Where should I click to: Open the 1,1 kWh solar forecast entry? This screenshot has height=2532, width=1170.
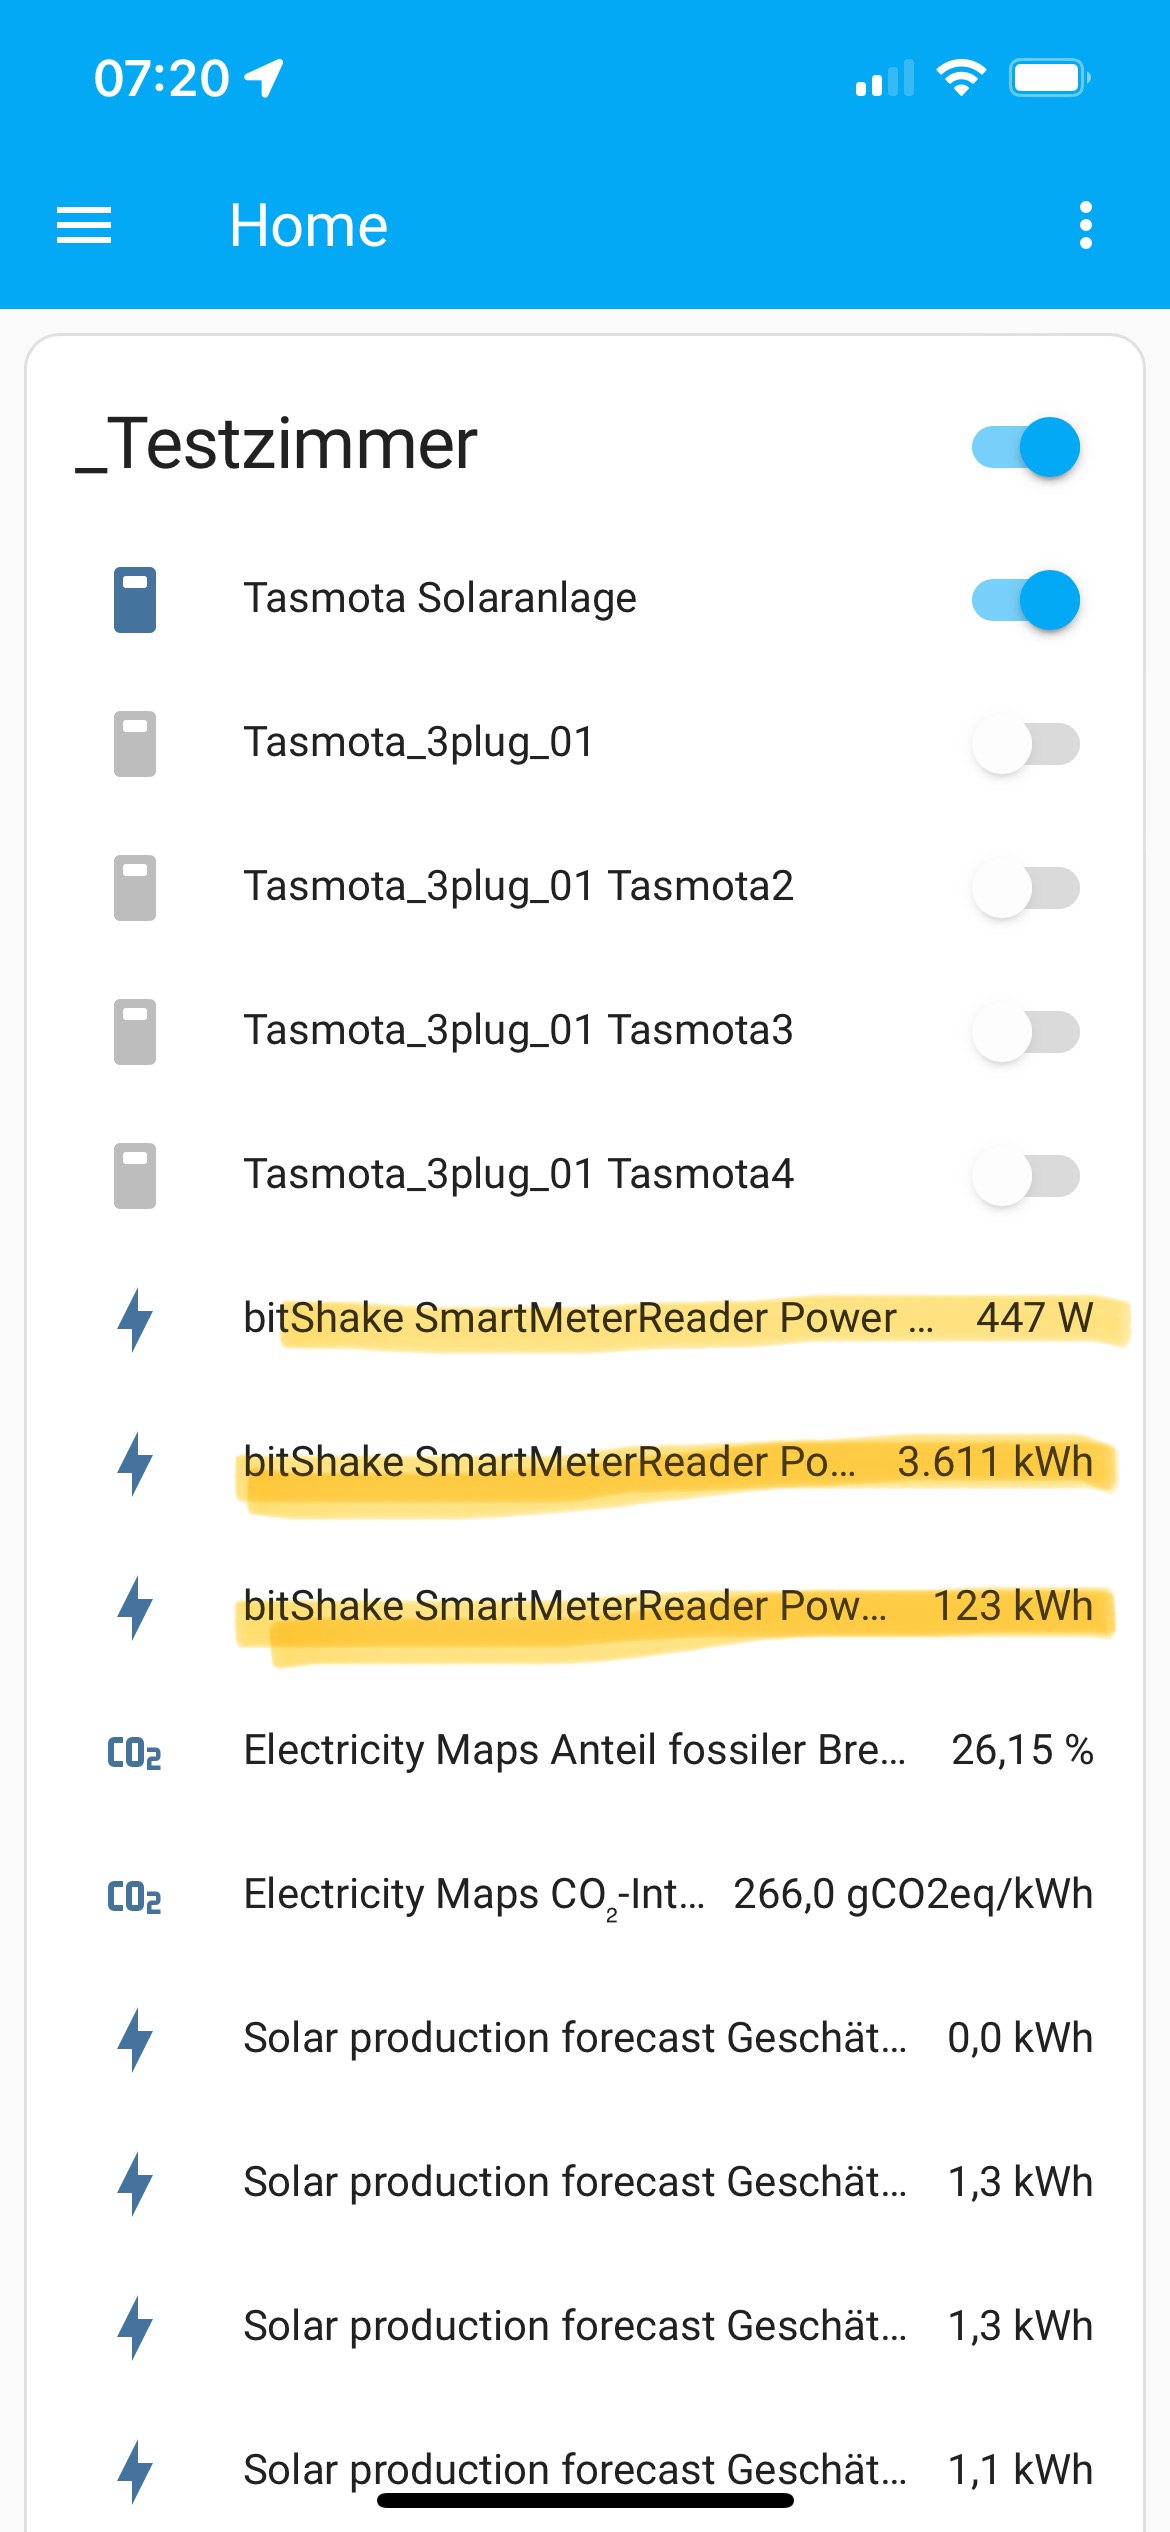(x=668, y=2469)
